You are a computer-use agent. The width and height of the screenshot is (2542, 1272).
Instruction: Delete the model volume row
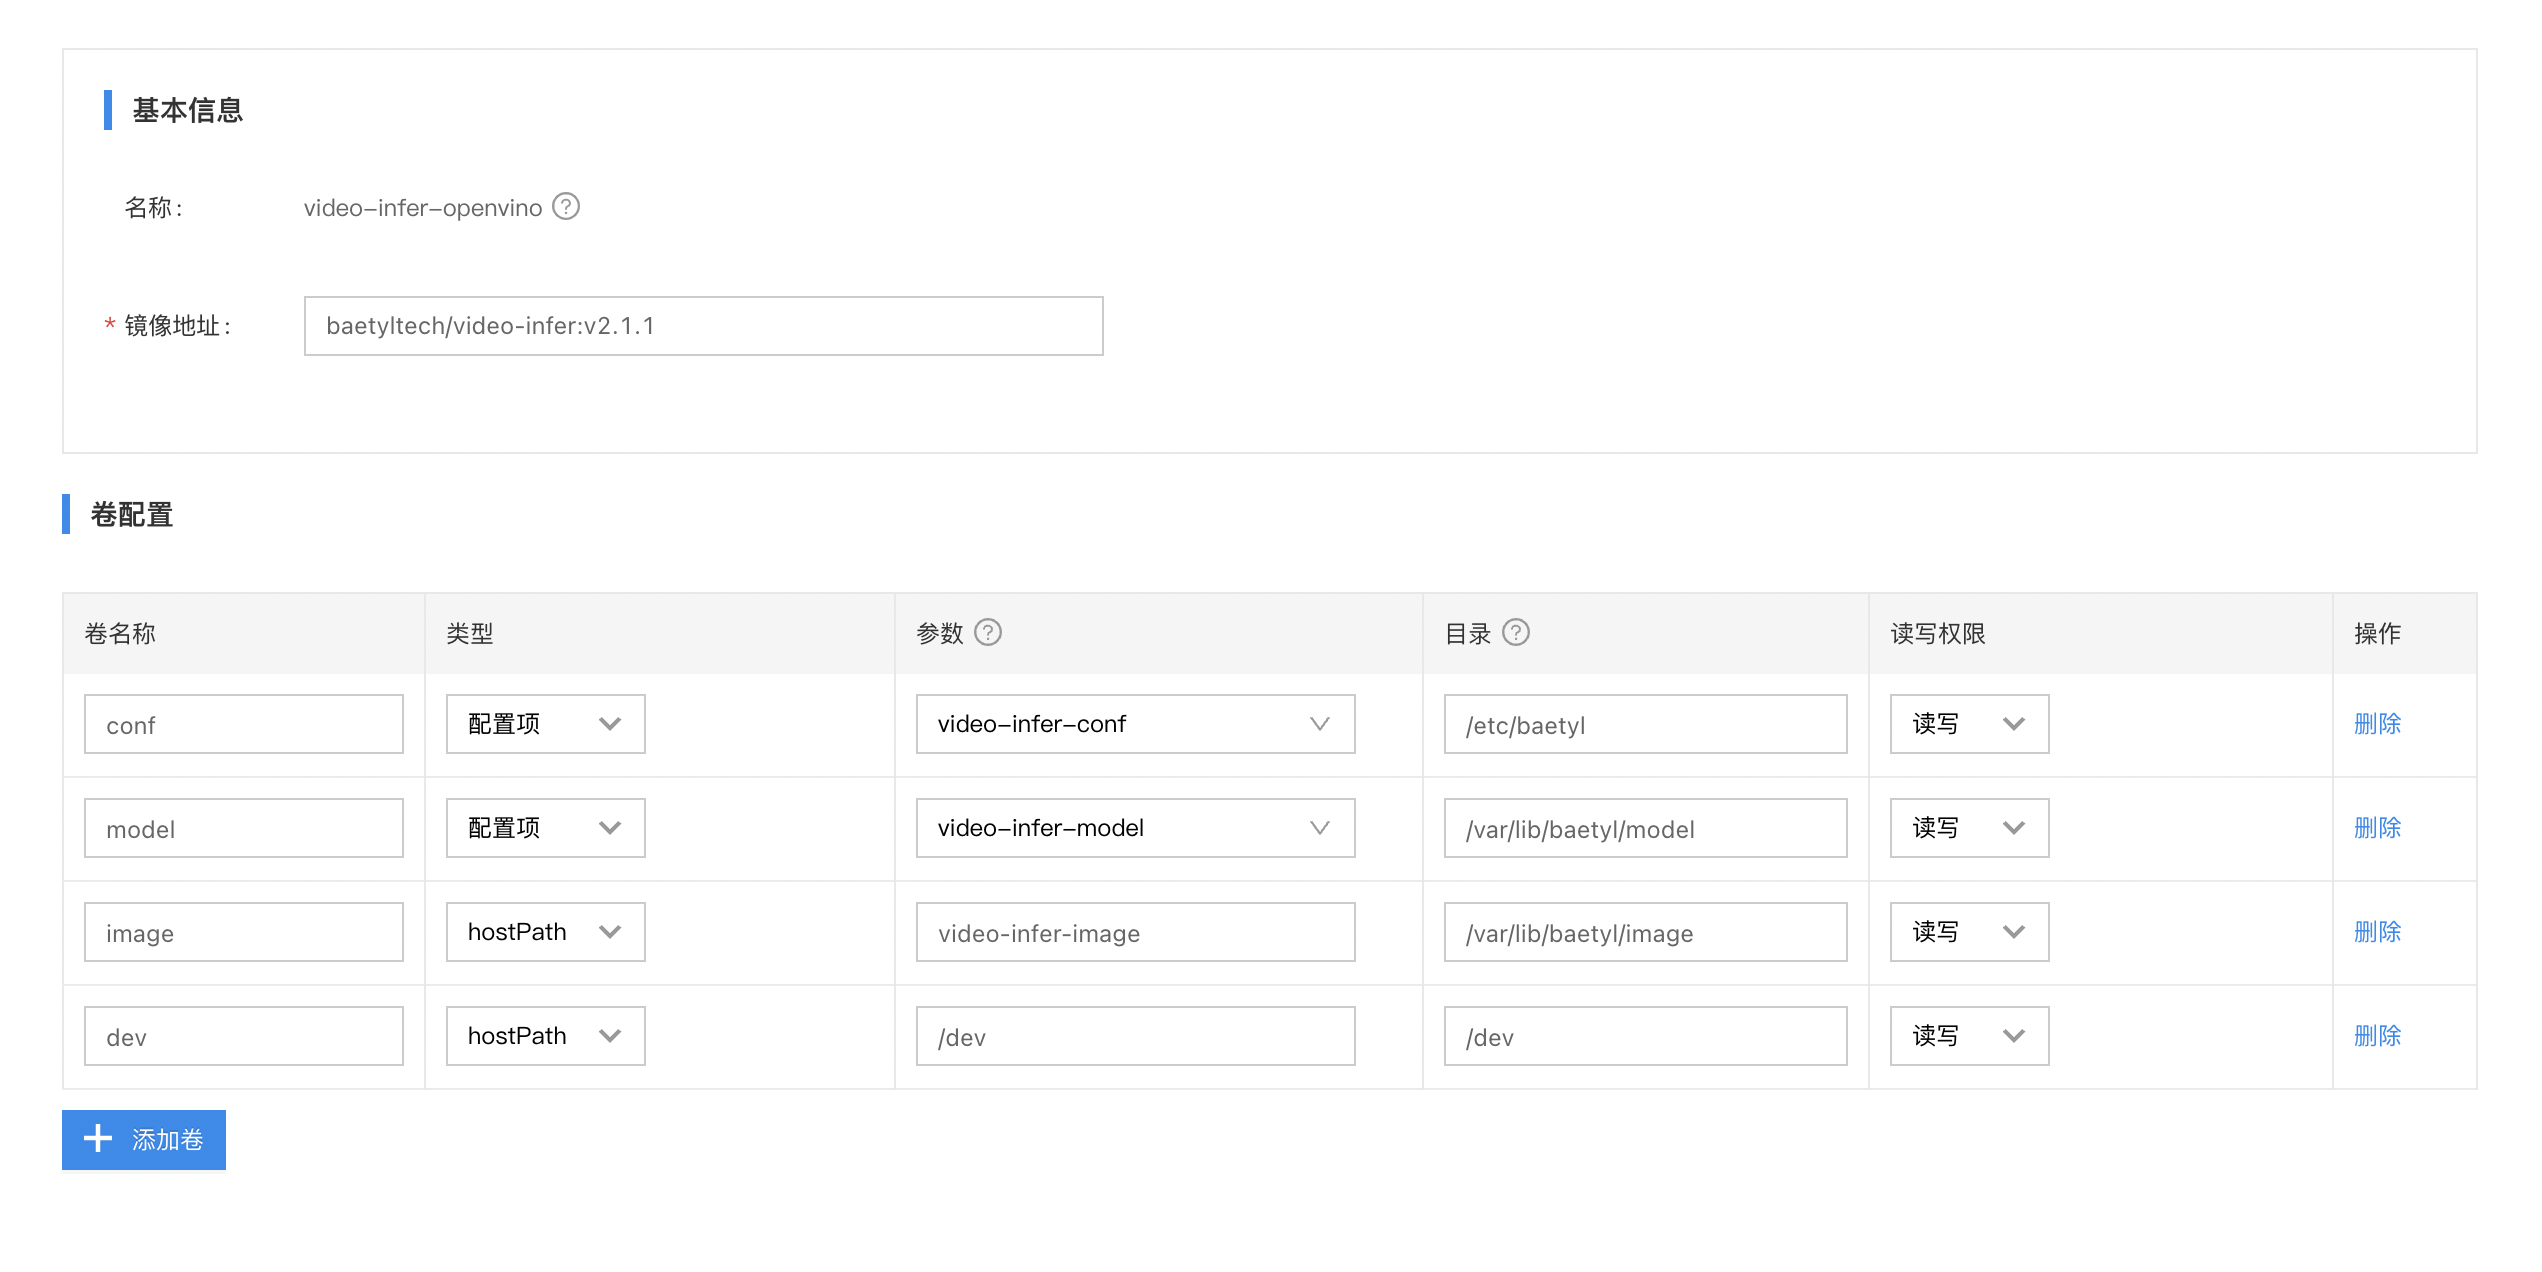click(2377, 828)
